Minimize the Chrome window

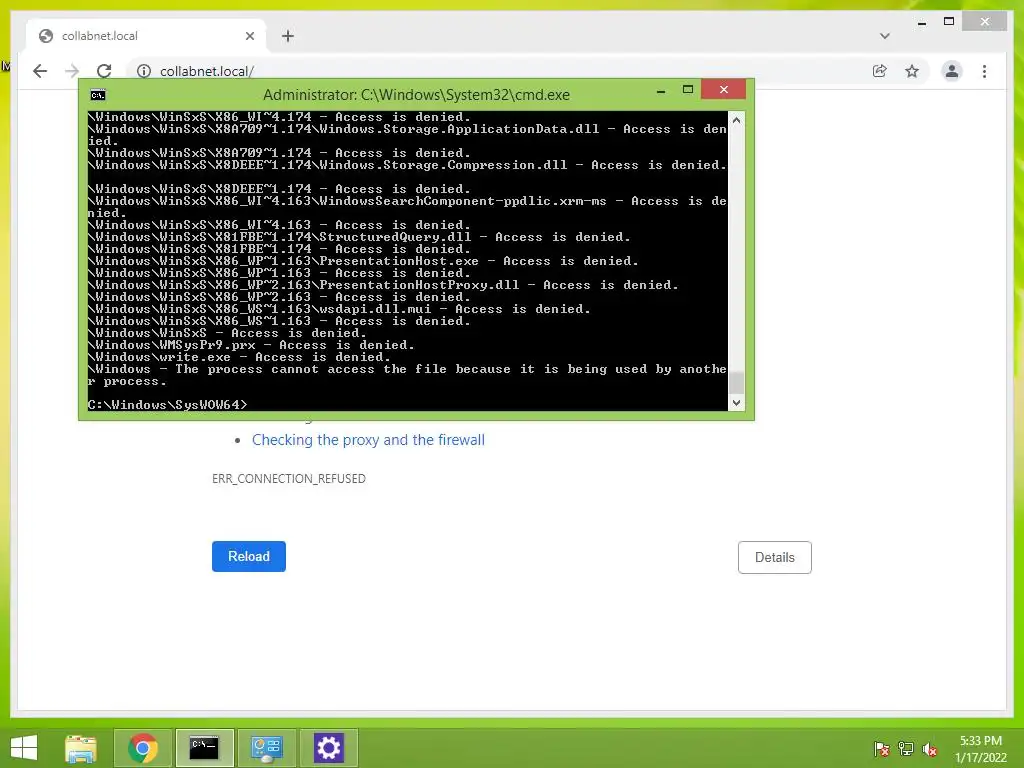click(921, 23)
